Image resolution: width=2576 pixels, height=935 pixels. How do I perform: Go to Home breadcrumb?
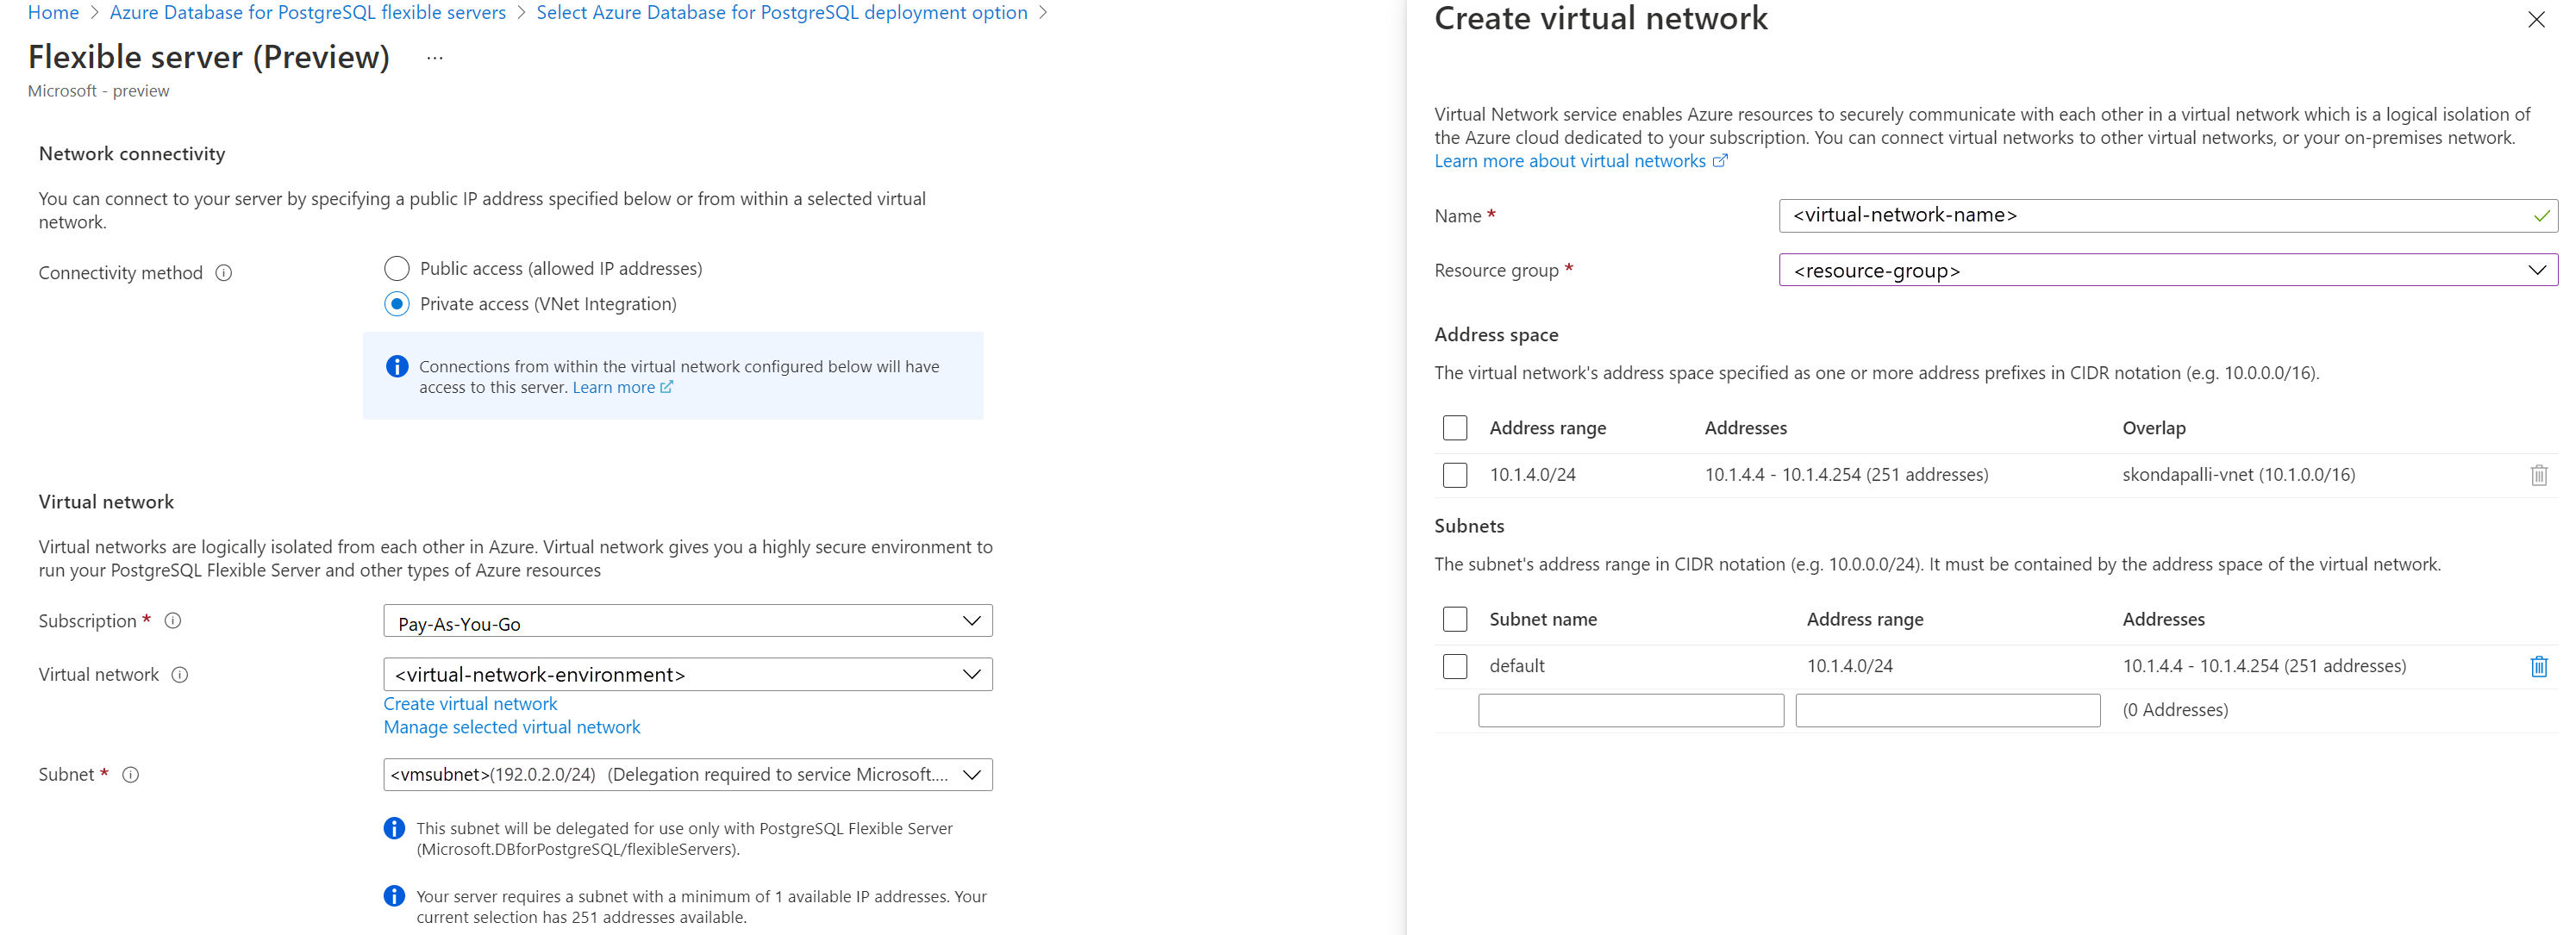tap(53, 13)
